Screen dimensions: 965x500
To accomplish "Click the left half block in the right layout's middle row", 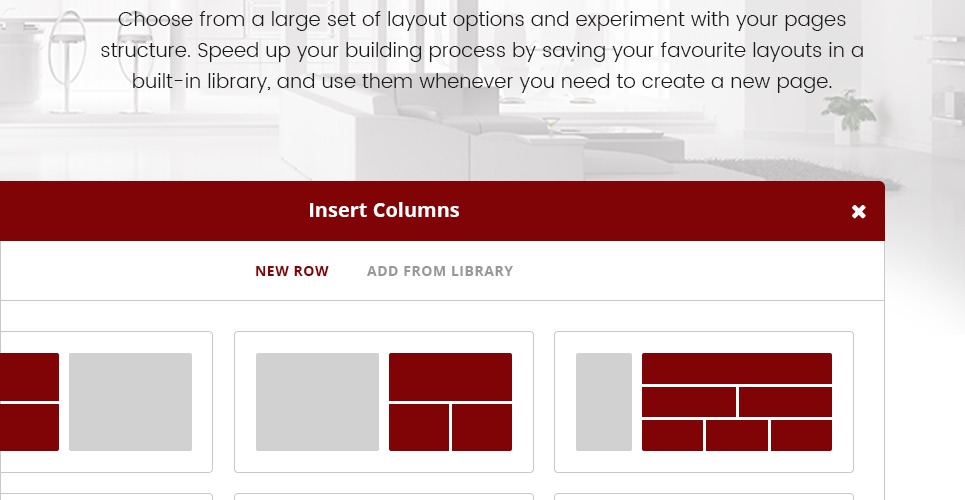I will tap(689, 402).
